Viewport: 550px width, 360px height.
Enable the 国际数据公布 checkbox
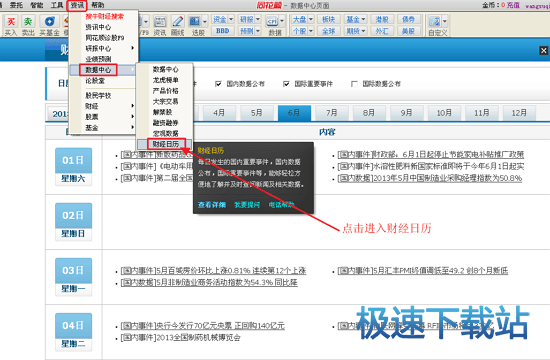[354, 84]
